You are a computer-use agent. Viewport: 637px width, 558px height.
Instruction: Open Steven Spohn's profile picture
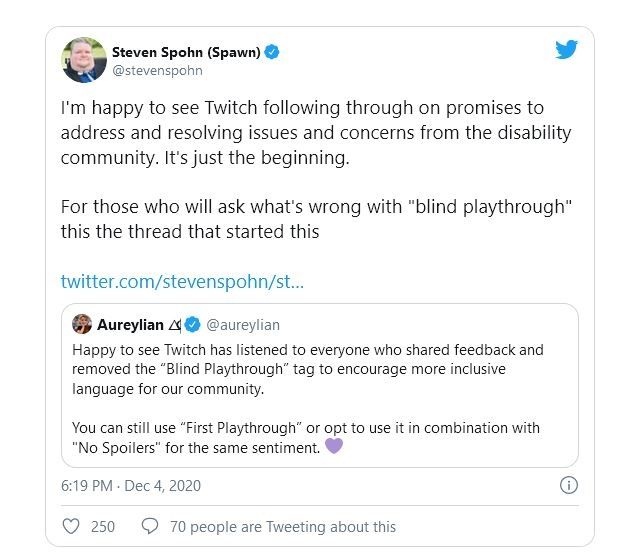(x=84, y=60)
